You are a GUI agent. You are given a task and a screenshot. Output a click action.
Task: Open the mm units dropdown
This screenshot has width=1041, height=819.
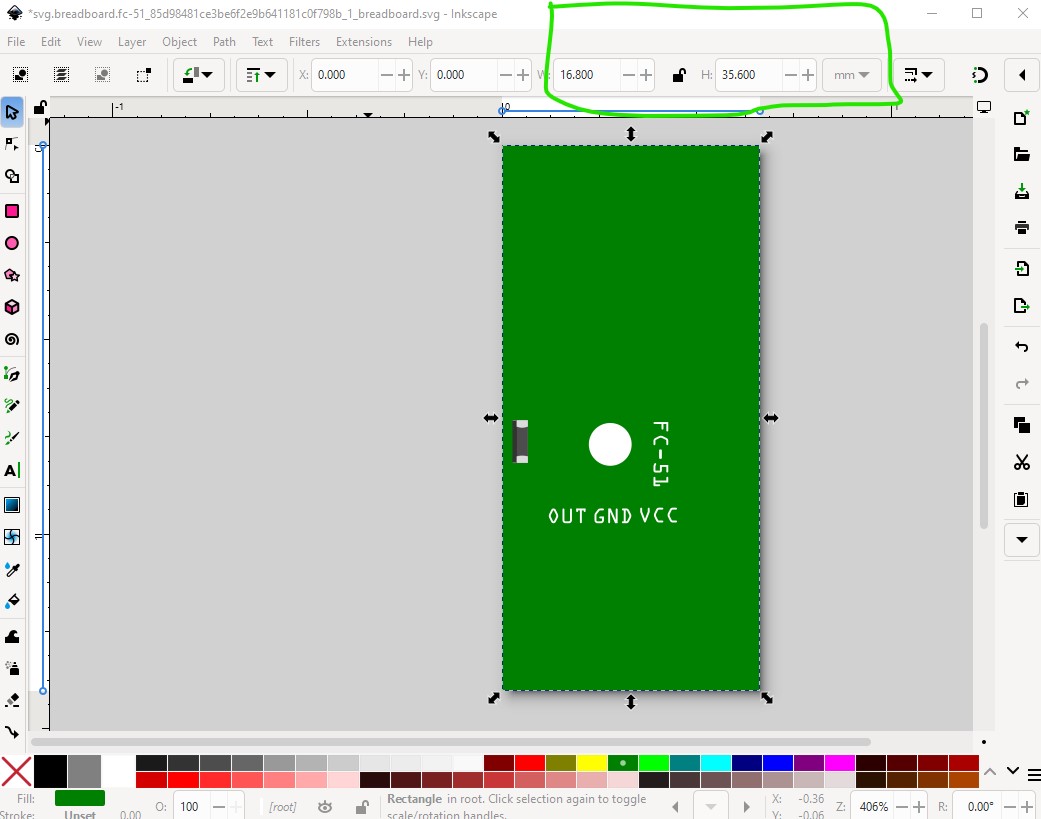(851, 75)
